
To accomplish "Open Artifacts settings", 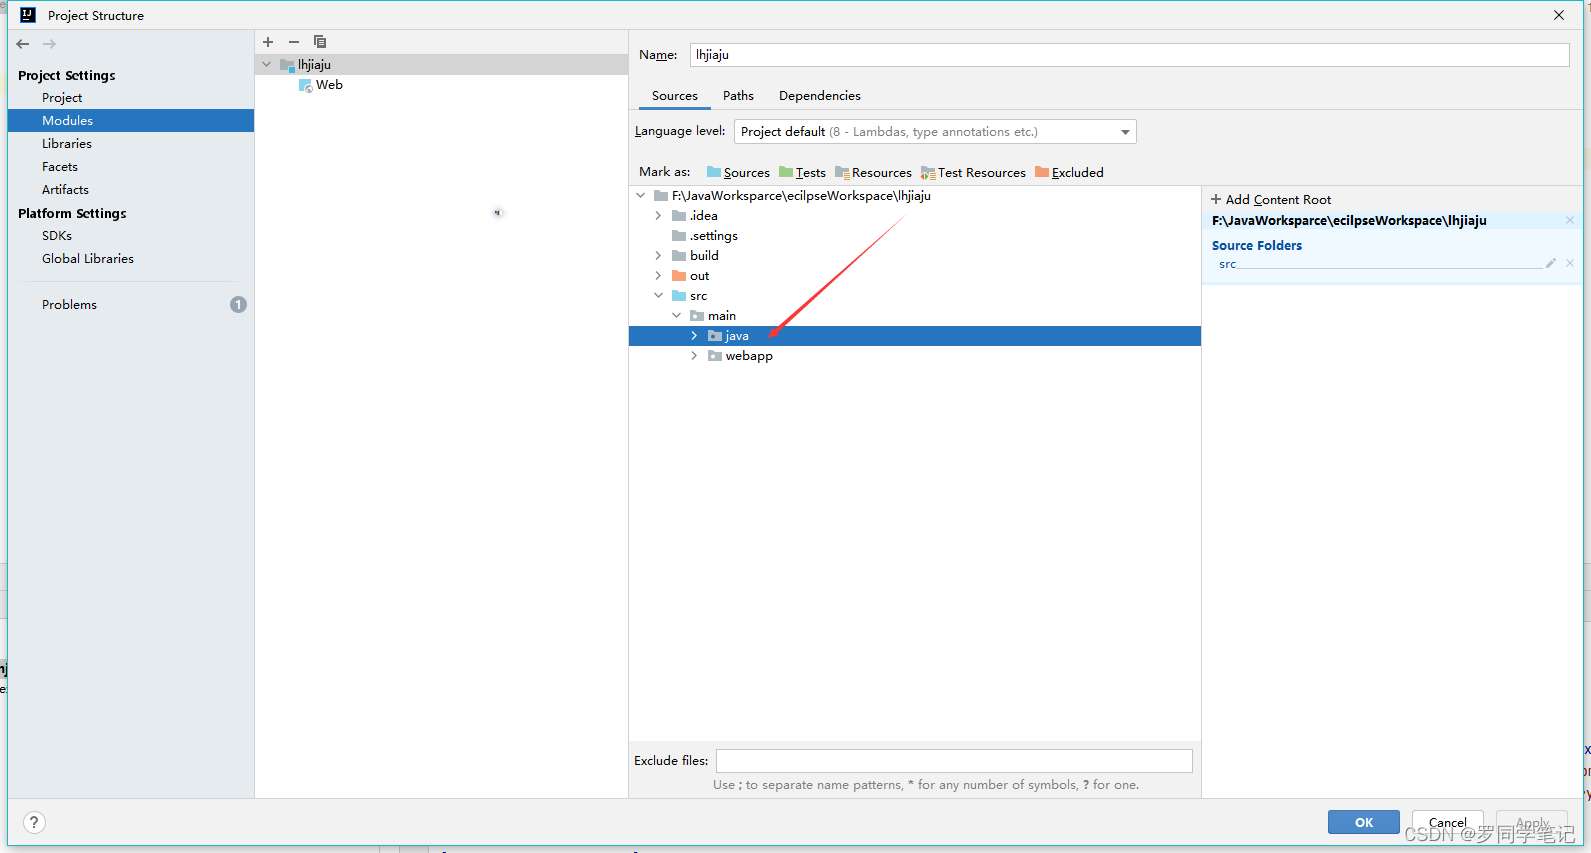I will click(65, 190).
